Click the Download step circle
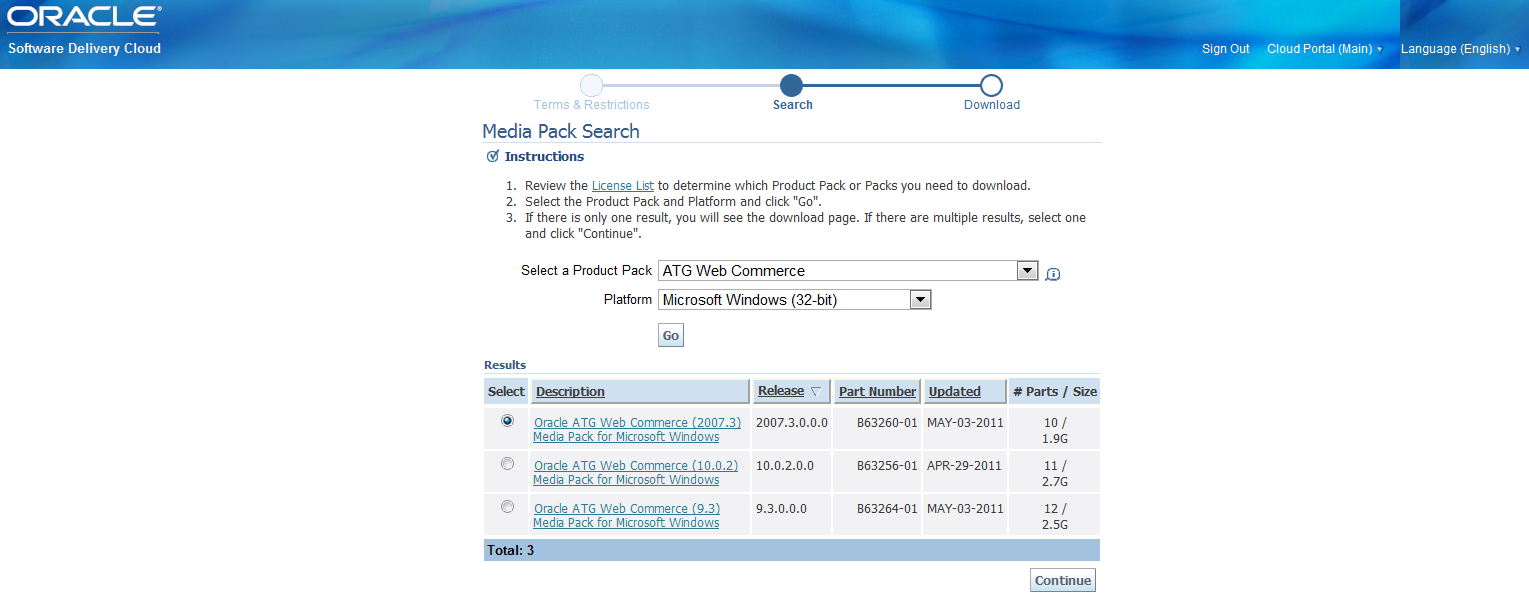 coord(992,86)
